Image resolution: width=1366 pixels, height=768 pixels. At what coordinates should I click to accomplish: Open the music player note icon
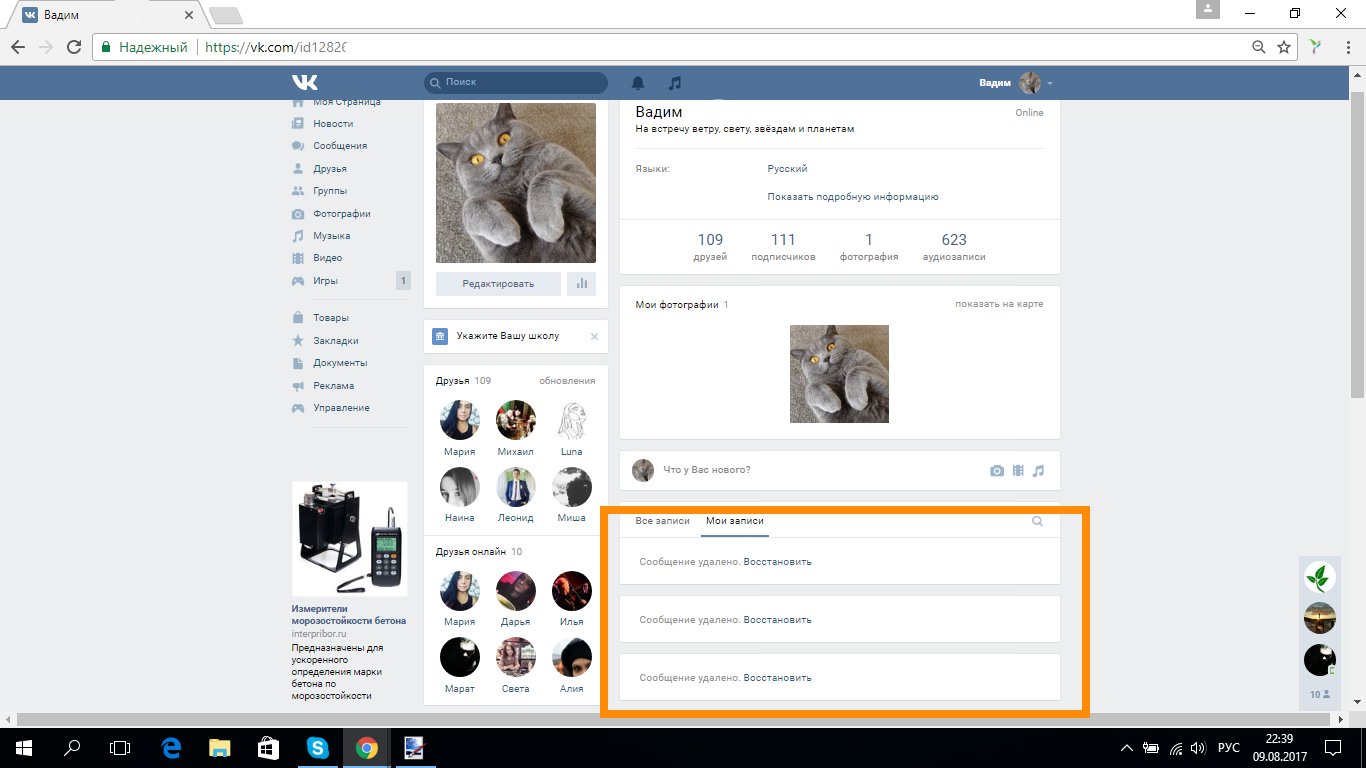(x=675, y=83)
